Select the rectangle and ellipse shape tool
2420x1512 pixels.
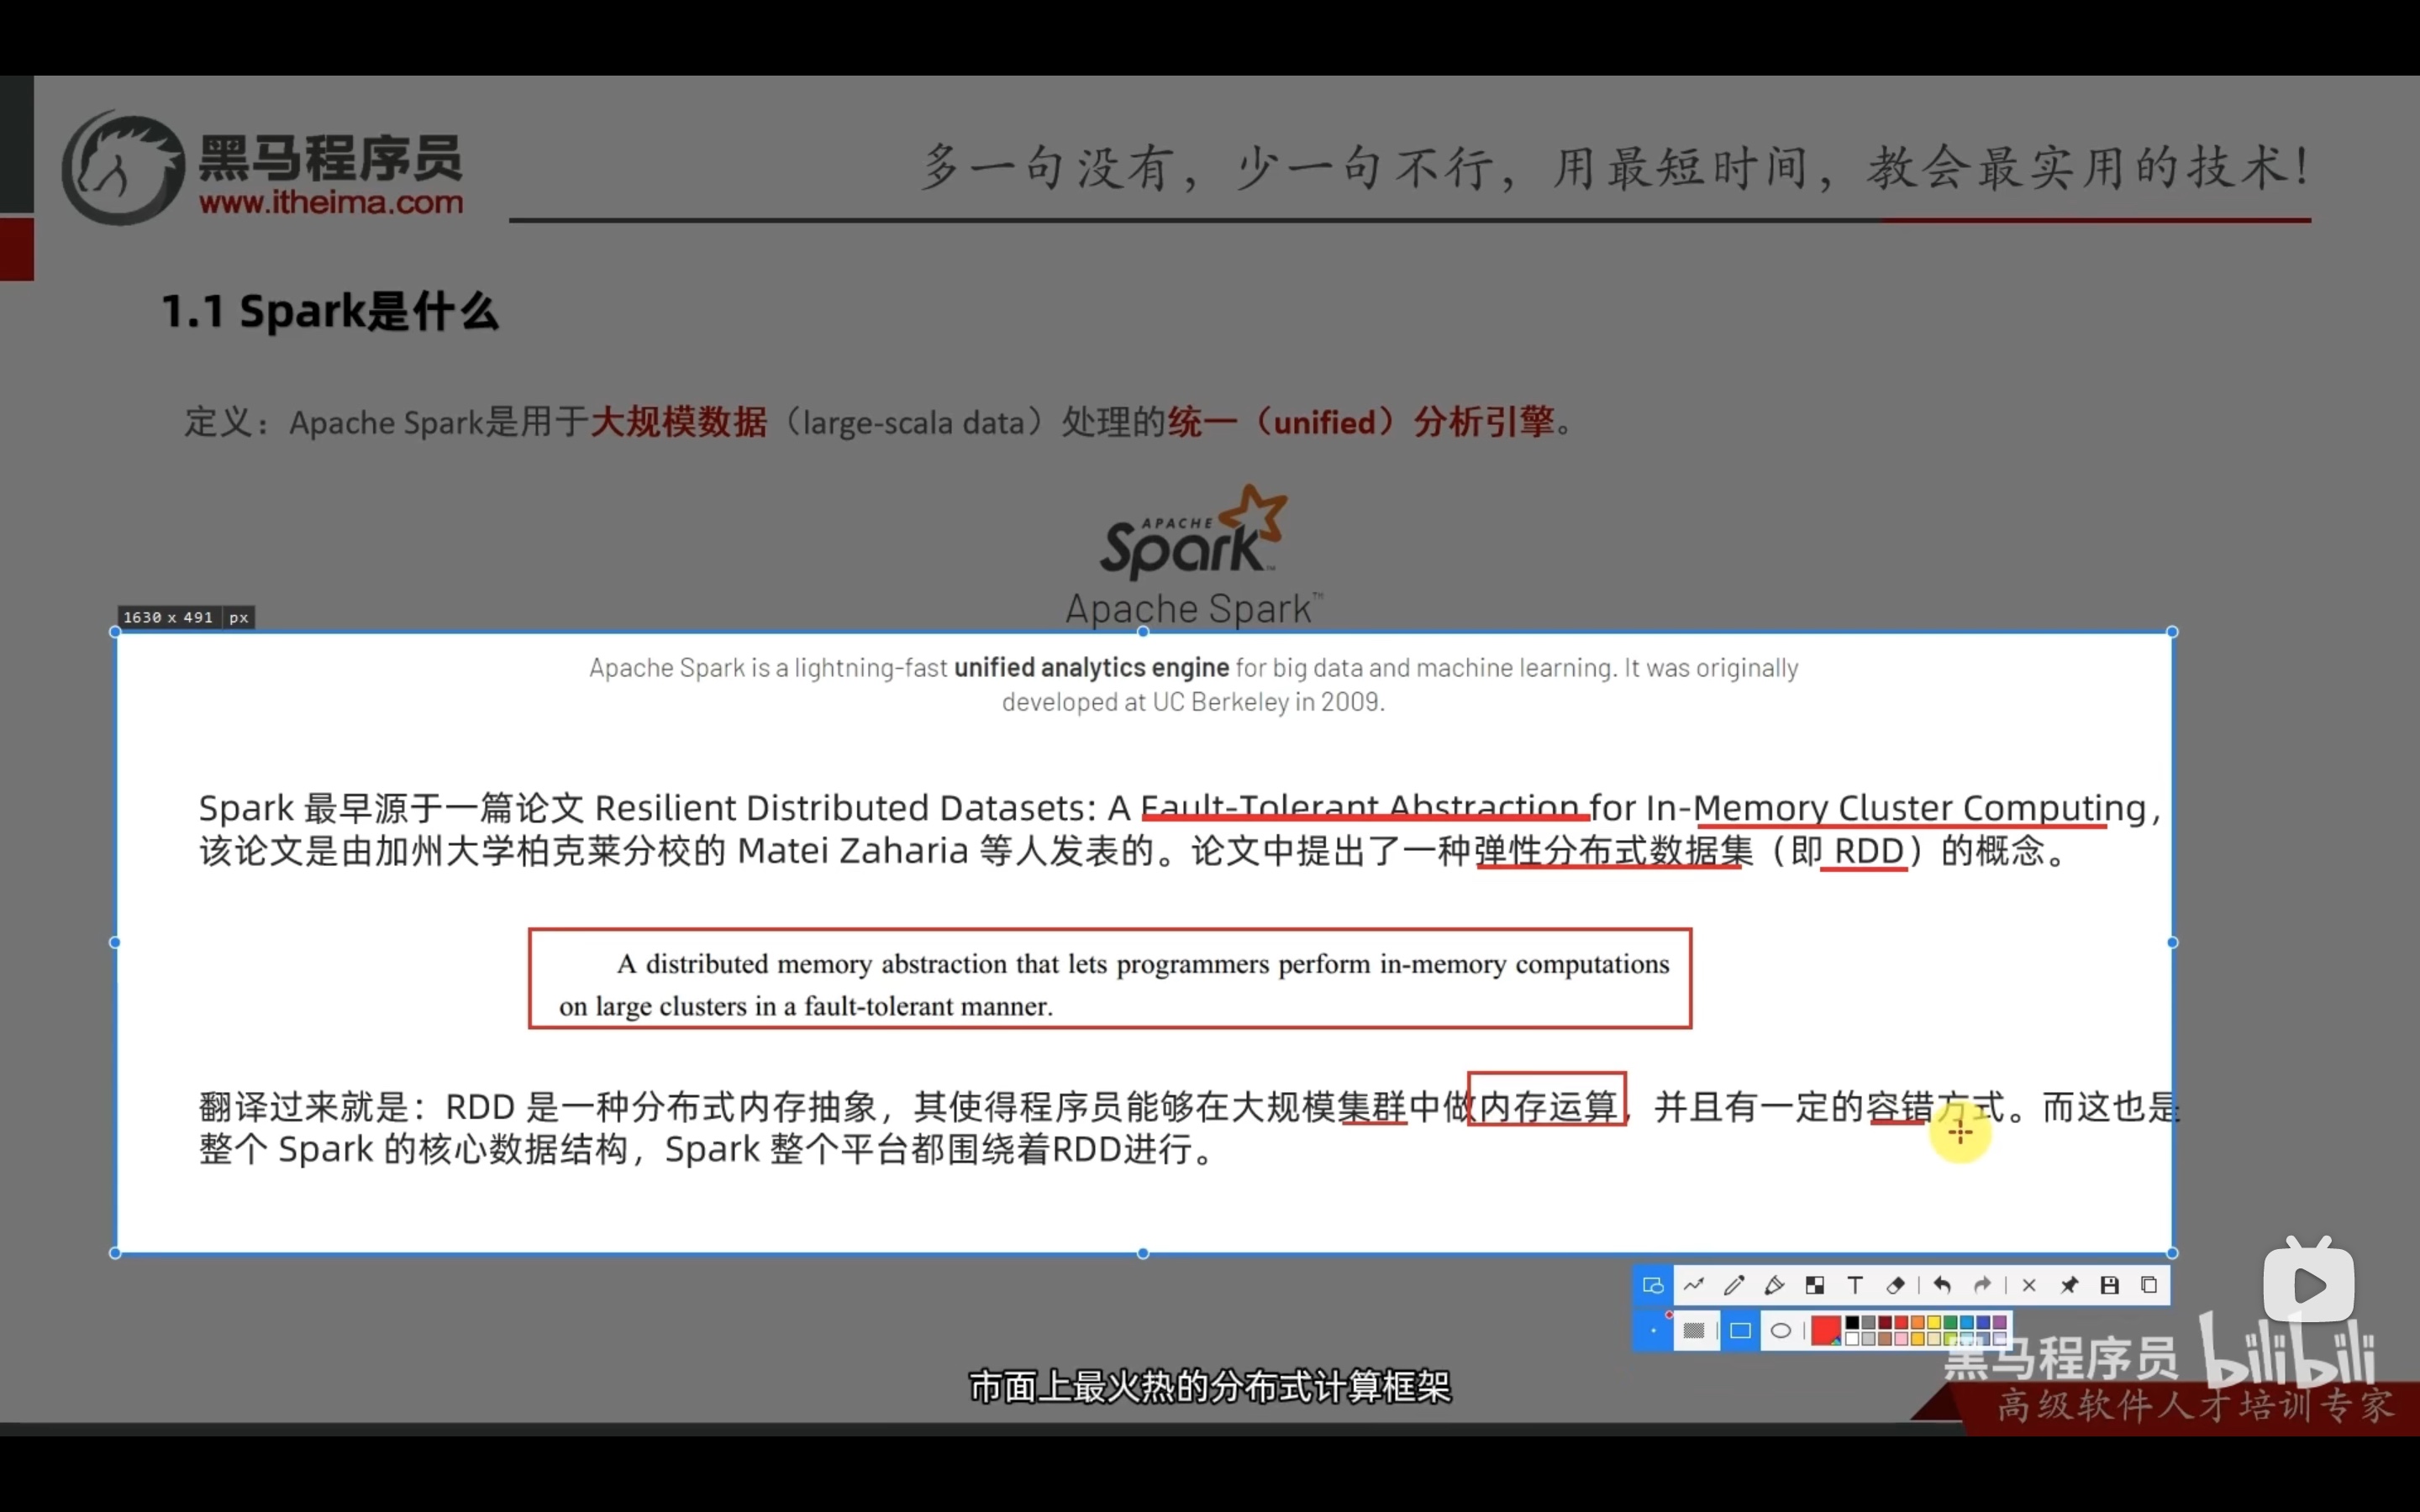tap(1654, 1285)
